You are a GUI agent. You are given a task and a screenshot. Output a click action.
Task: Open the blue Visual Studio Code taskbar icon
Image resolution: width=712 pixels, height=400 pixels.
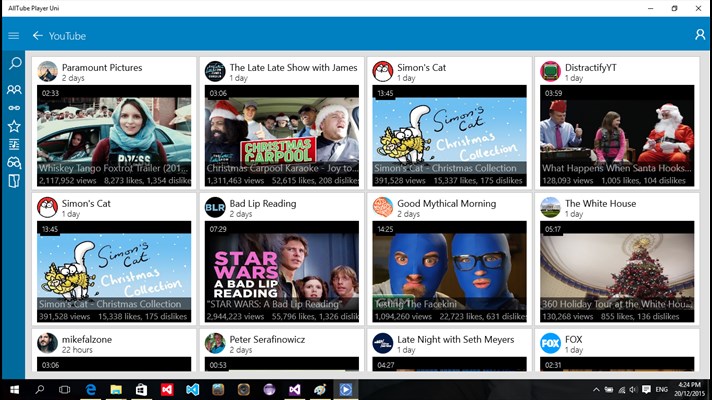[193, 390]
